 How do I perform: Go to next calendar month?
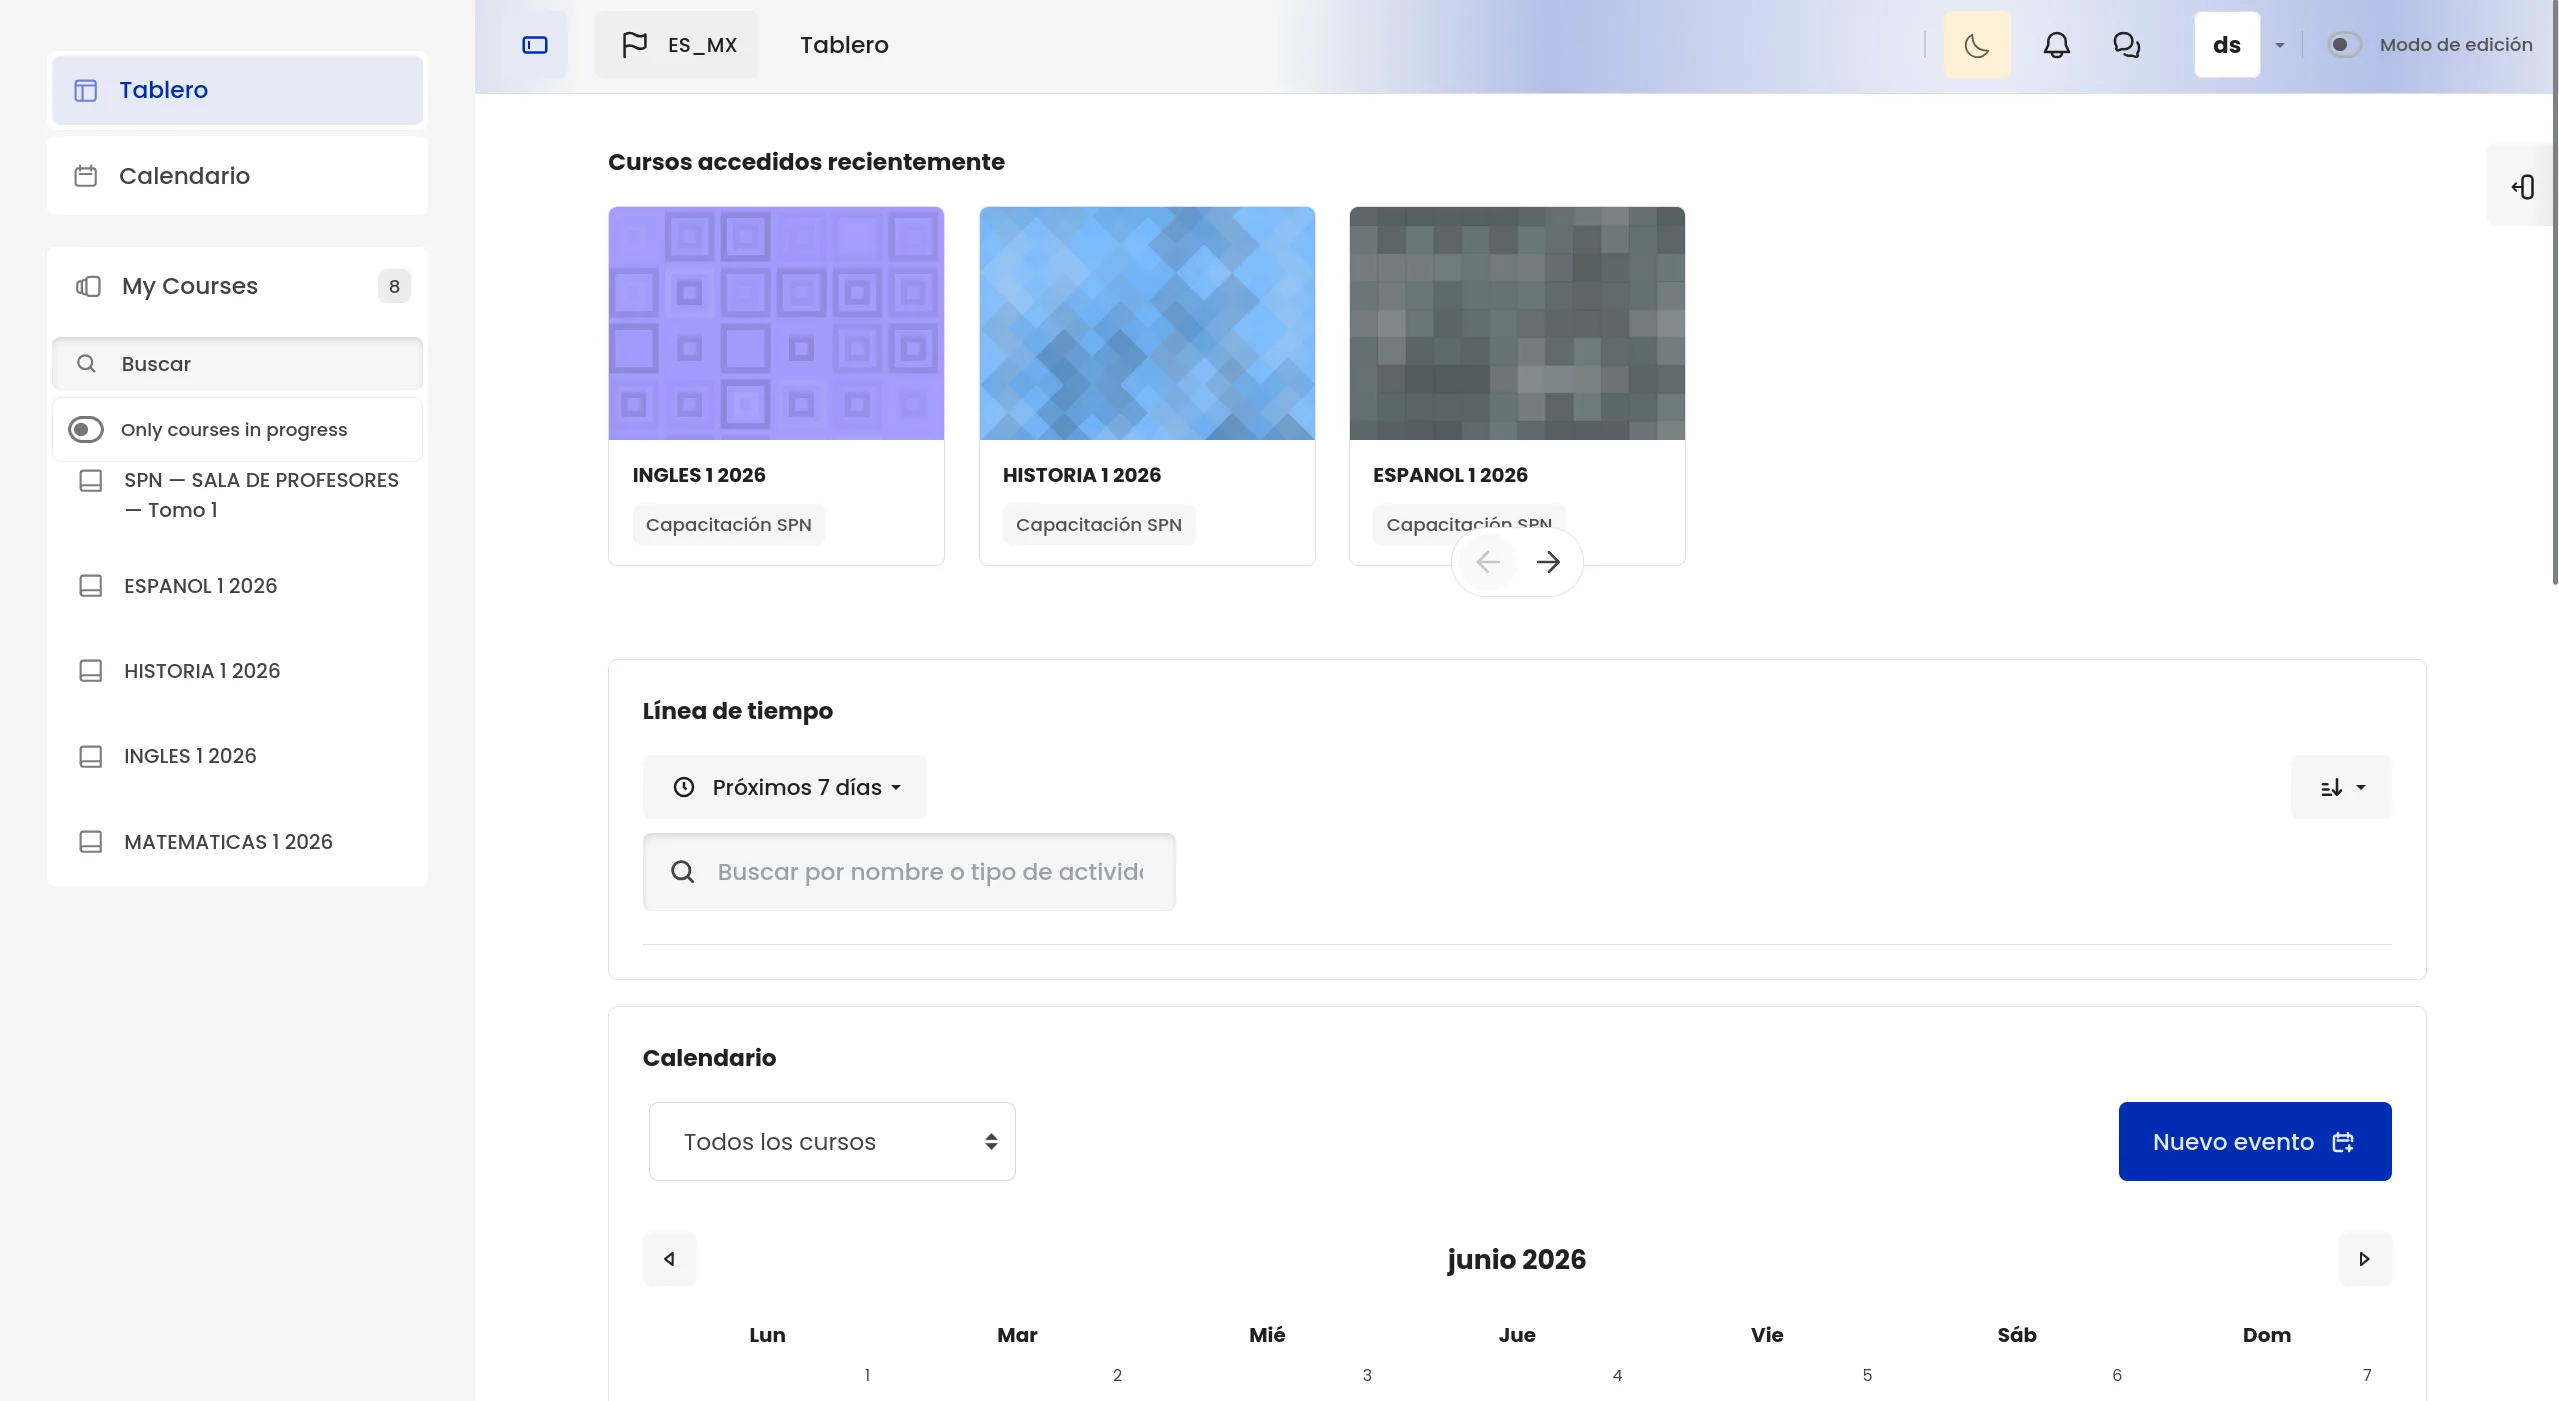click(x=2365, y=1259)
